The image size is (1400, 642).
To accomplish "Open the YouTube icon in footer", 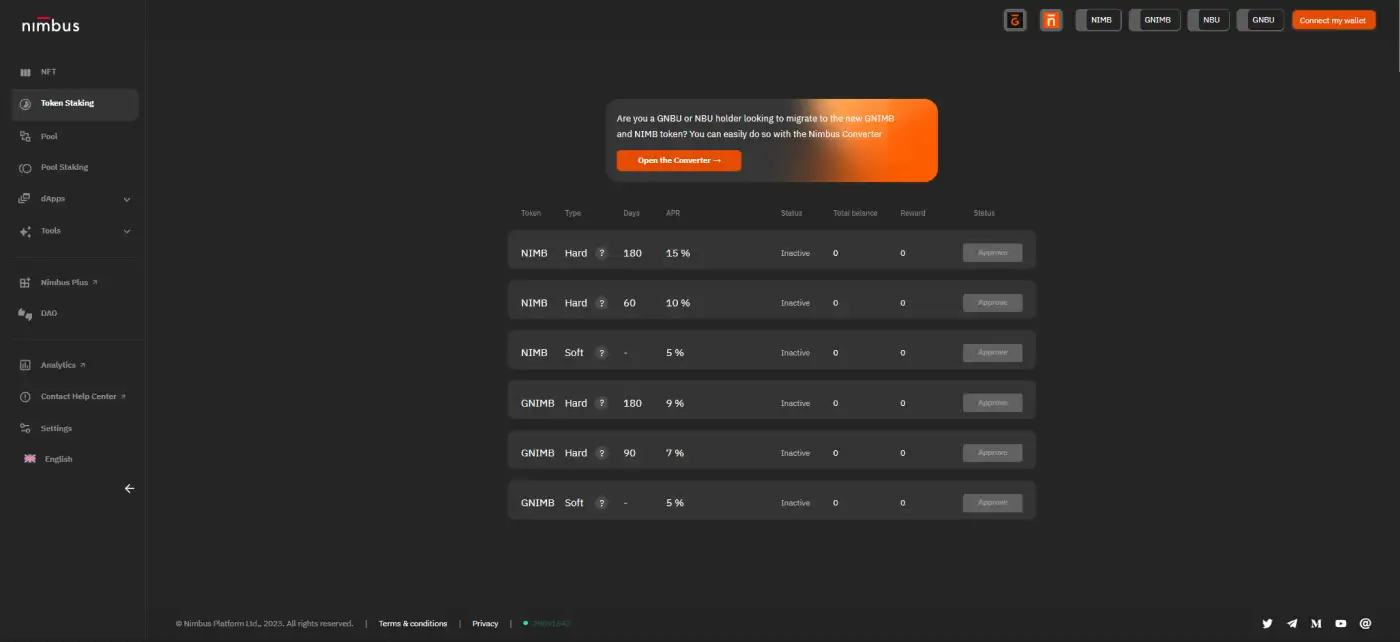I will click(x=1341, y=623).
